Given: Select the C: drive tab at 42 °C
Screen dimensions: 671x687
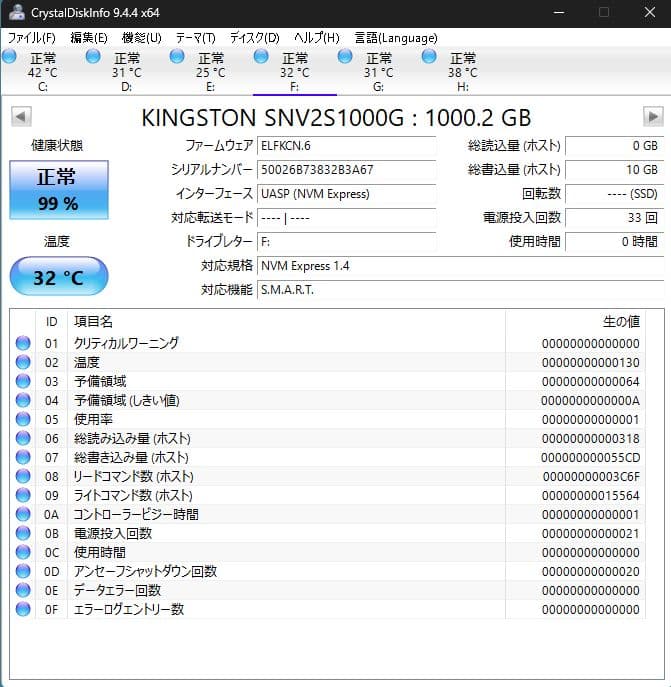Looking at the screenshot, I should pos(43,72).
